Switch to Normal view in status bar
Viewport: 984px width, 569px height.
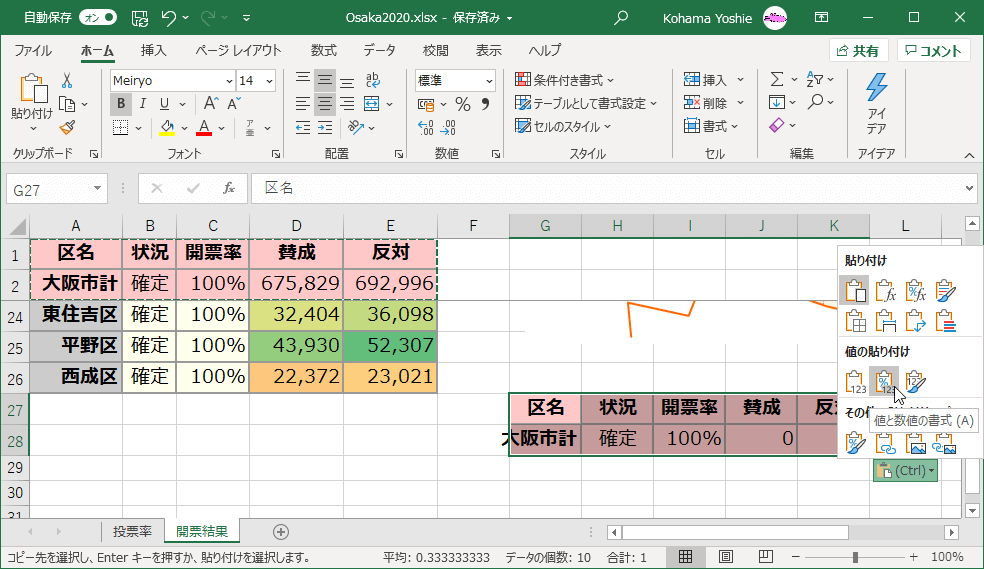[685, 556]
